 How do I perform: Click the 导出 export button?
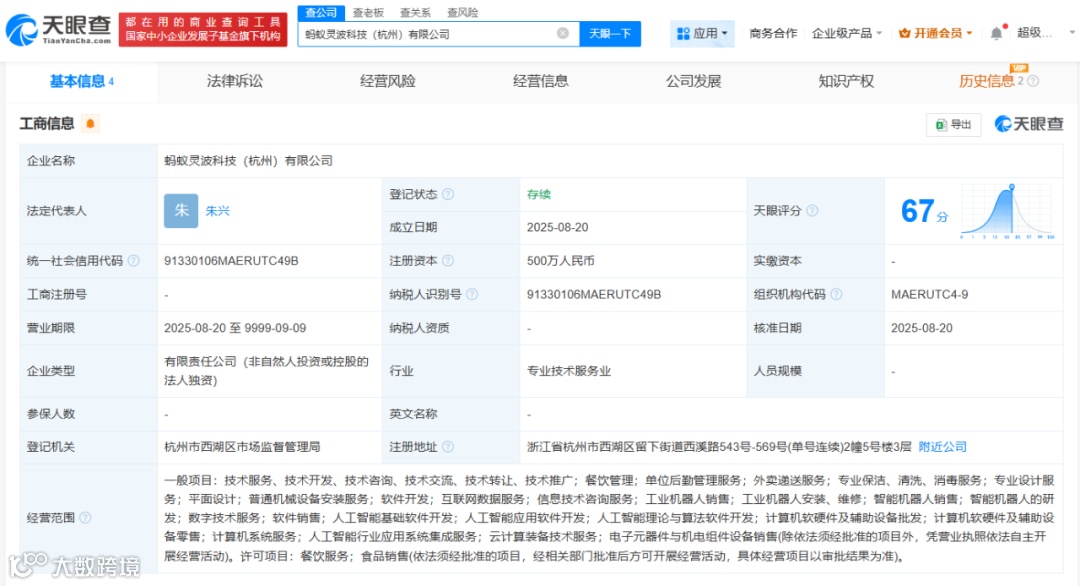point(953,124)
